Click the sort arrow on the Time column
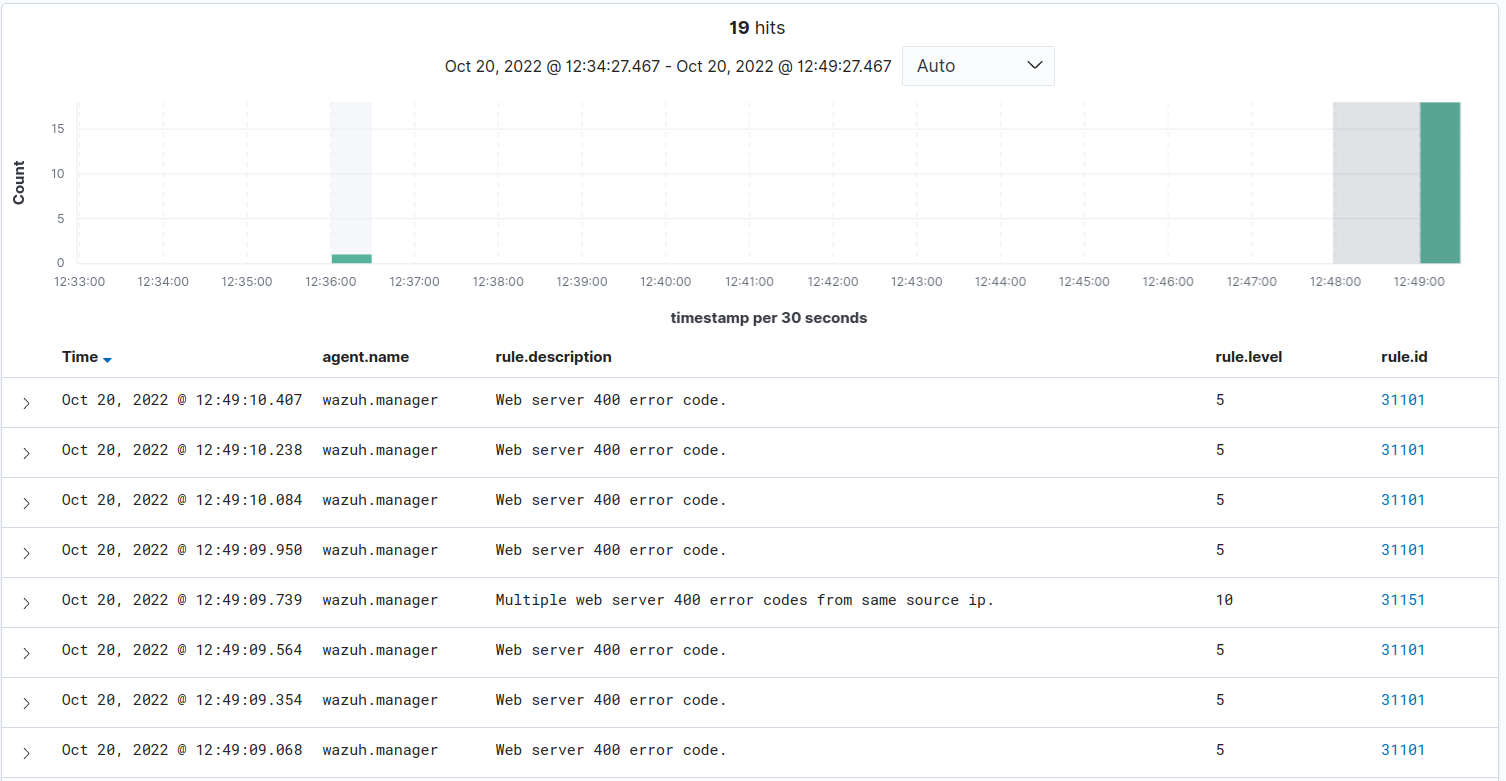Viewport: 1506px width, 781px height. pos(107,357)
